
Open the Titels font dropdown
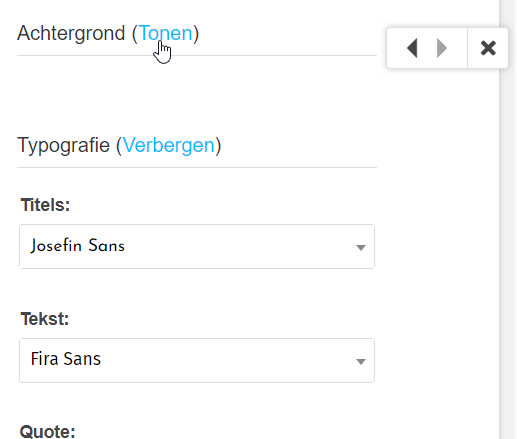pyautogui.click(x=197, y=246)
